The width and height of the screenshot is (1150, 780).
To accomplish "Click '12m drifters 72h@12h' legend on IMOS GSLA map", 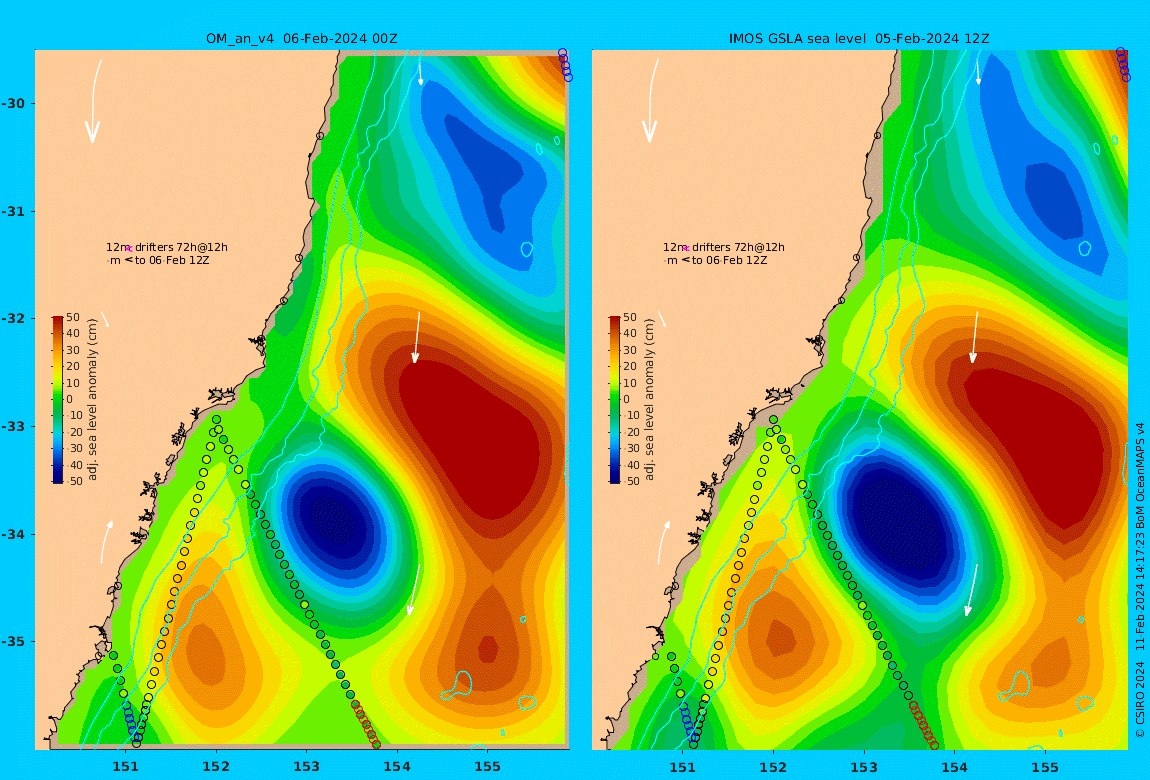I will coord(724,247).
